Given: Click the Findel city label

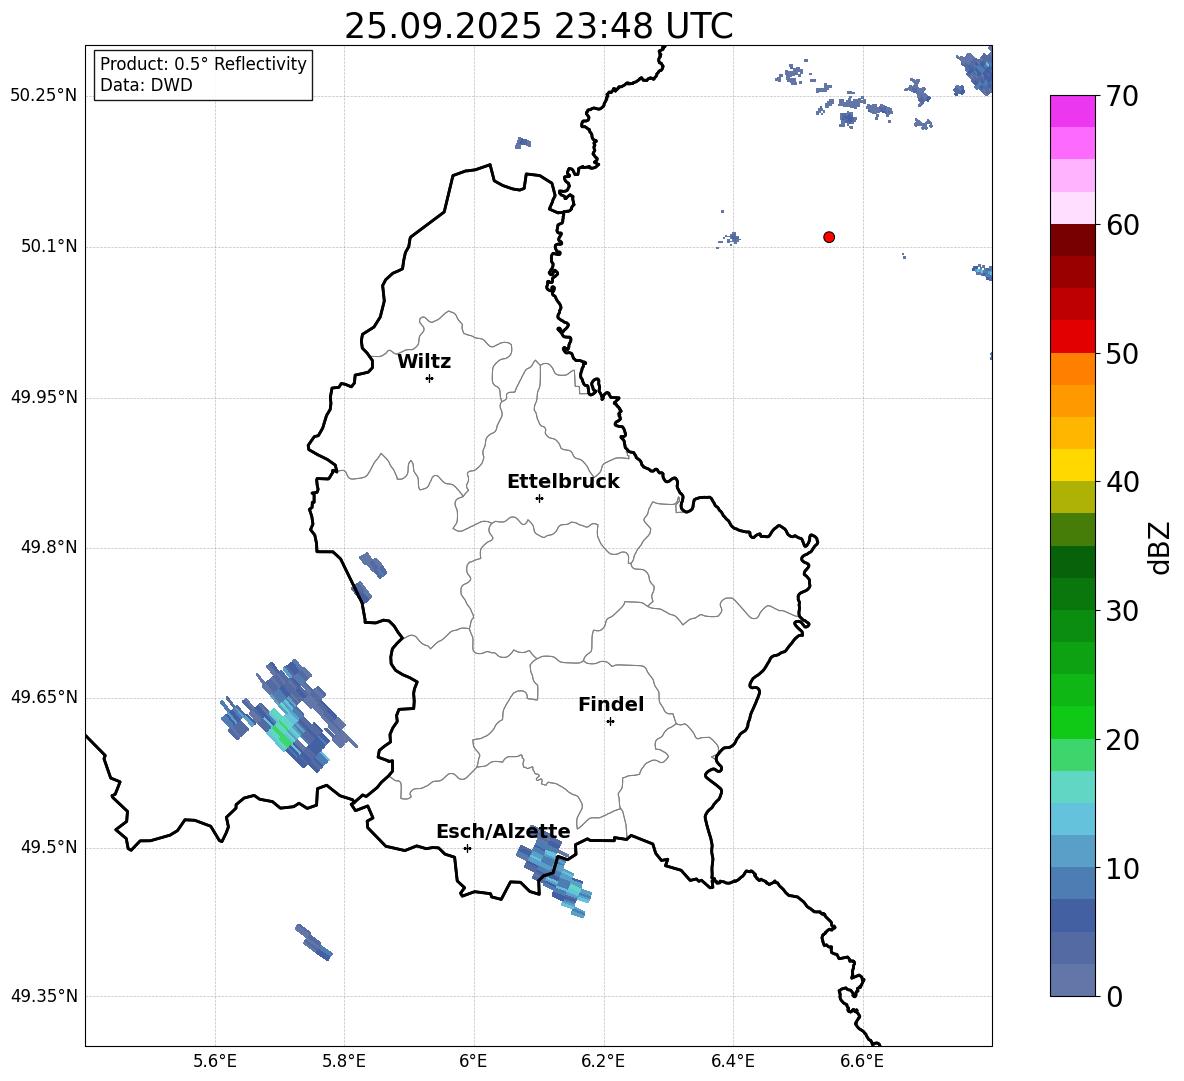Looking at the screenshot, I should 611,704.
